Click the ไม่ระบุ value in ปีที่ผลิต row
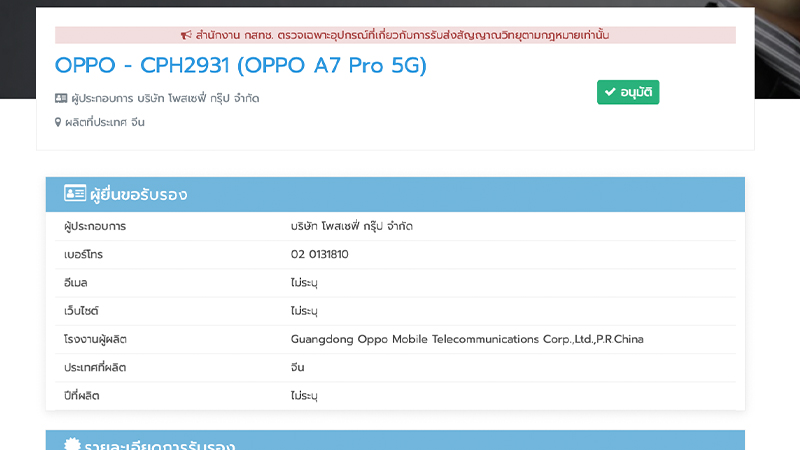 pyautogui.click(x=304, y=396)
